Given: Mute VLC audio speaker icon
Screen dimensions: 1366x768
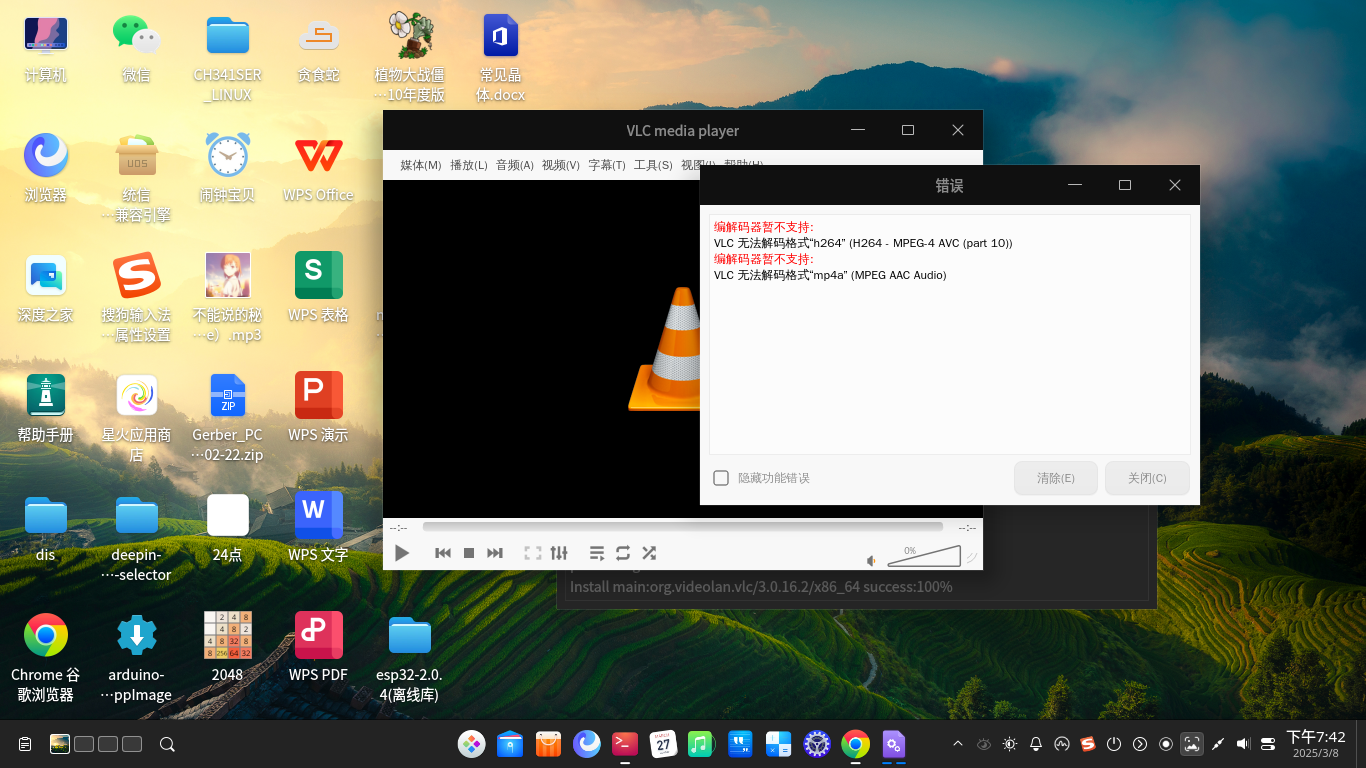Looking at the screenshot, I should (872, 560).
